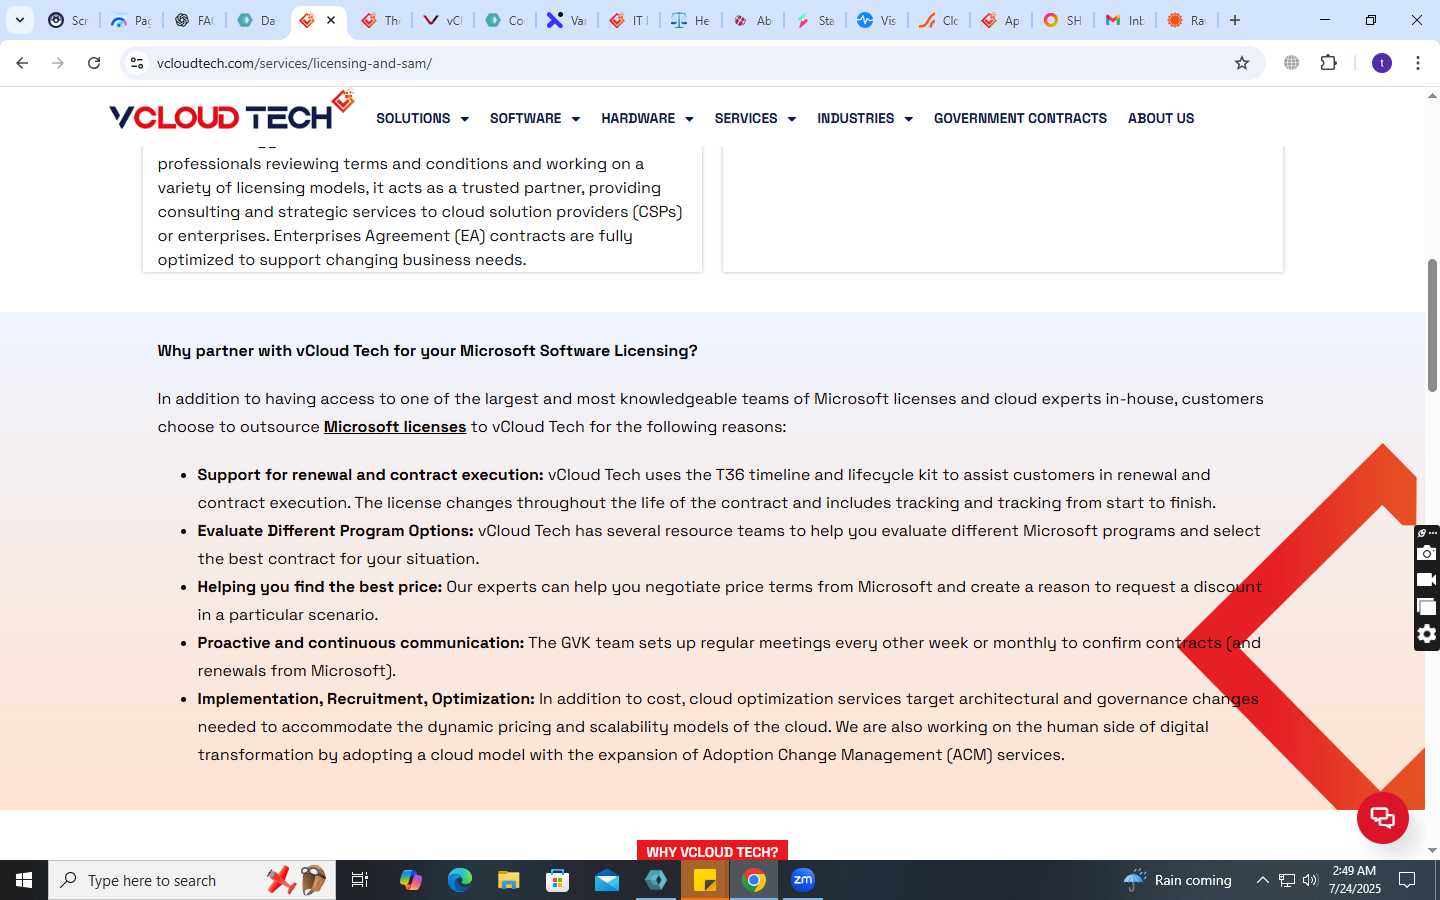Switch to the 'Ab' browser tab
1440x900 pixels.
pyautogui.click(x=752, y=20)
